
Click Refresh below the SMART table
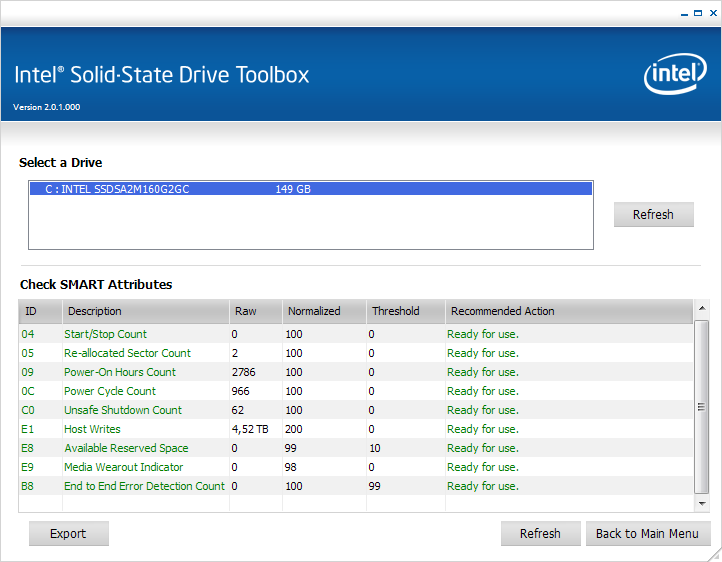click(x=540, y=533)
